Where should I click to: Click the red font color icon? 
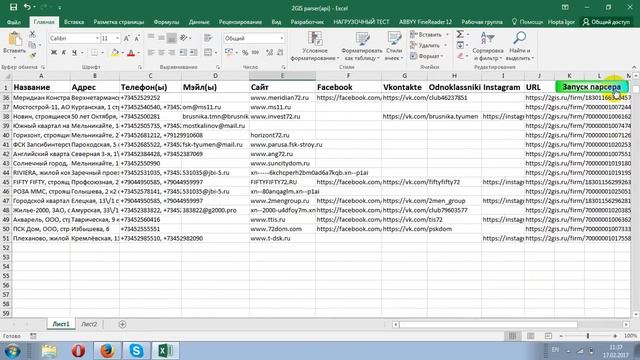coord(131,52)
